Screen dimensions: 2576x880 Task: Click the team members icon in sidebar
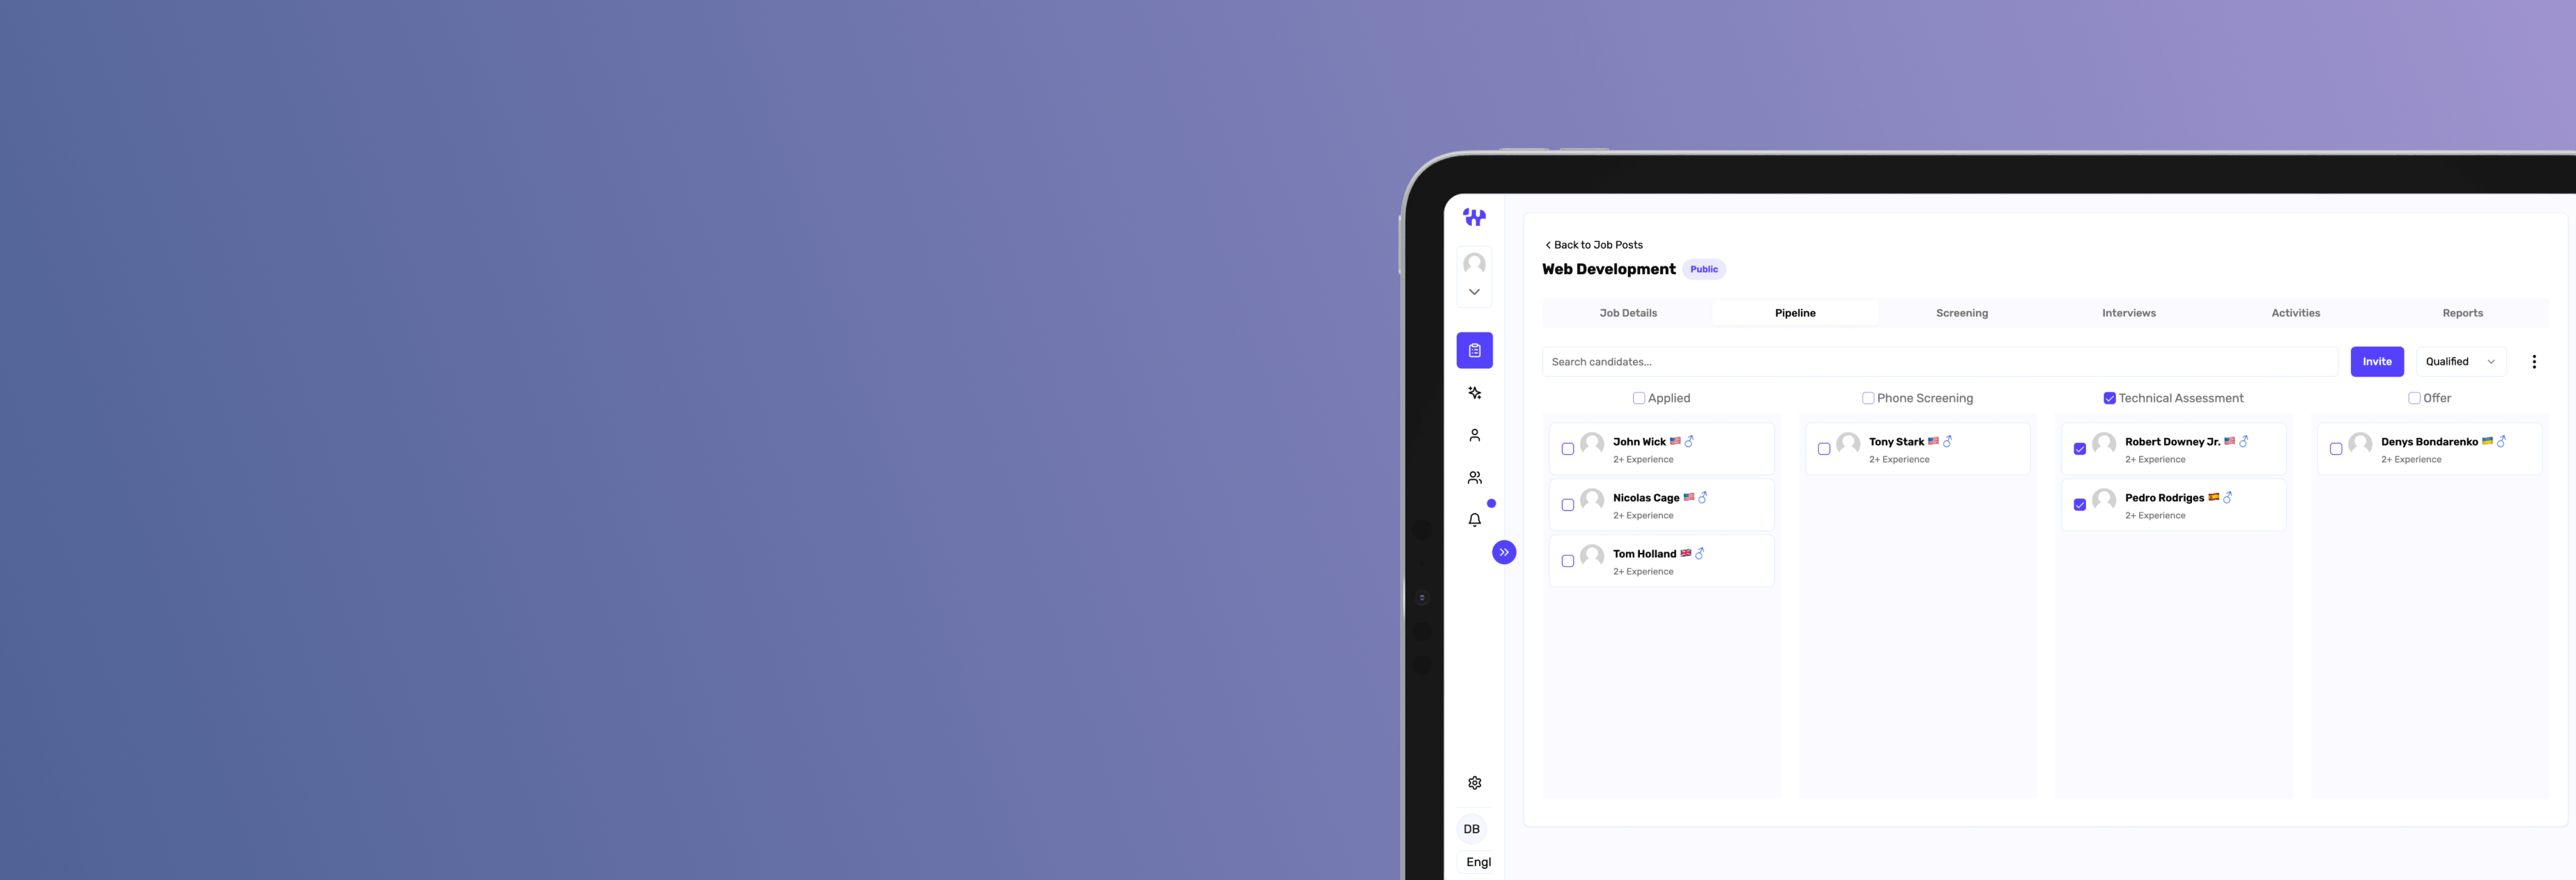(1473, 478)
